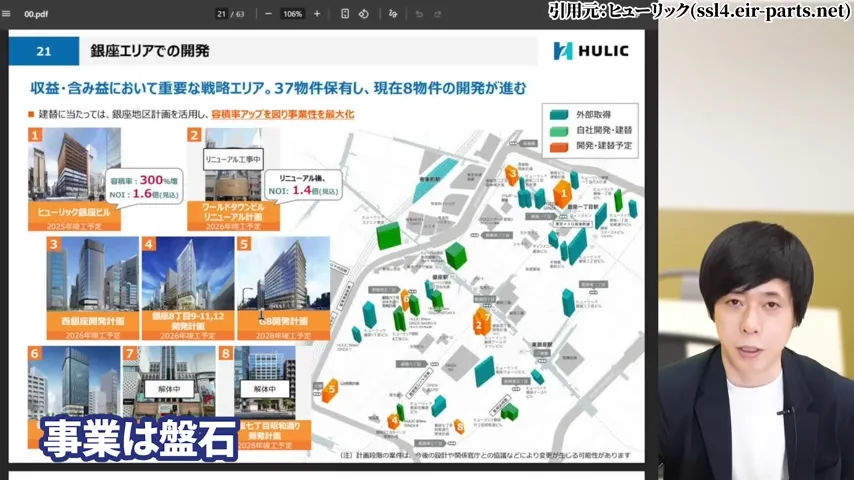
Task: Click orange map marker number 1
Action: [563, 193]
